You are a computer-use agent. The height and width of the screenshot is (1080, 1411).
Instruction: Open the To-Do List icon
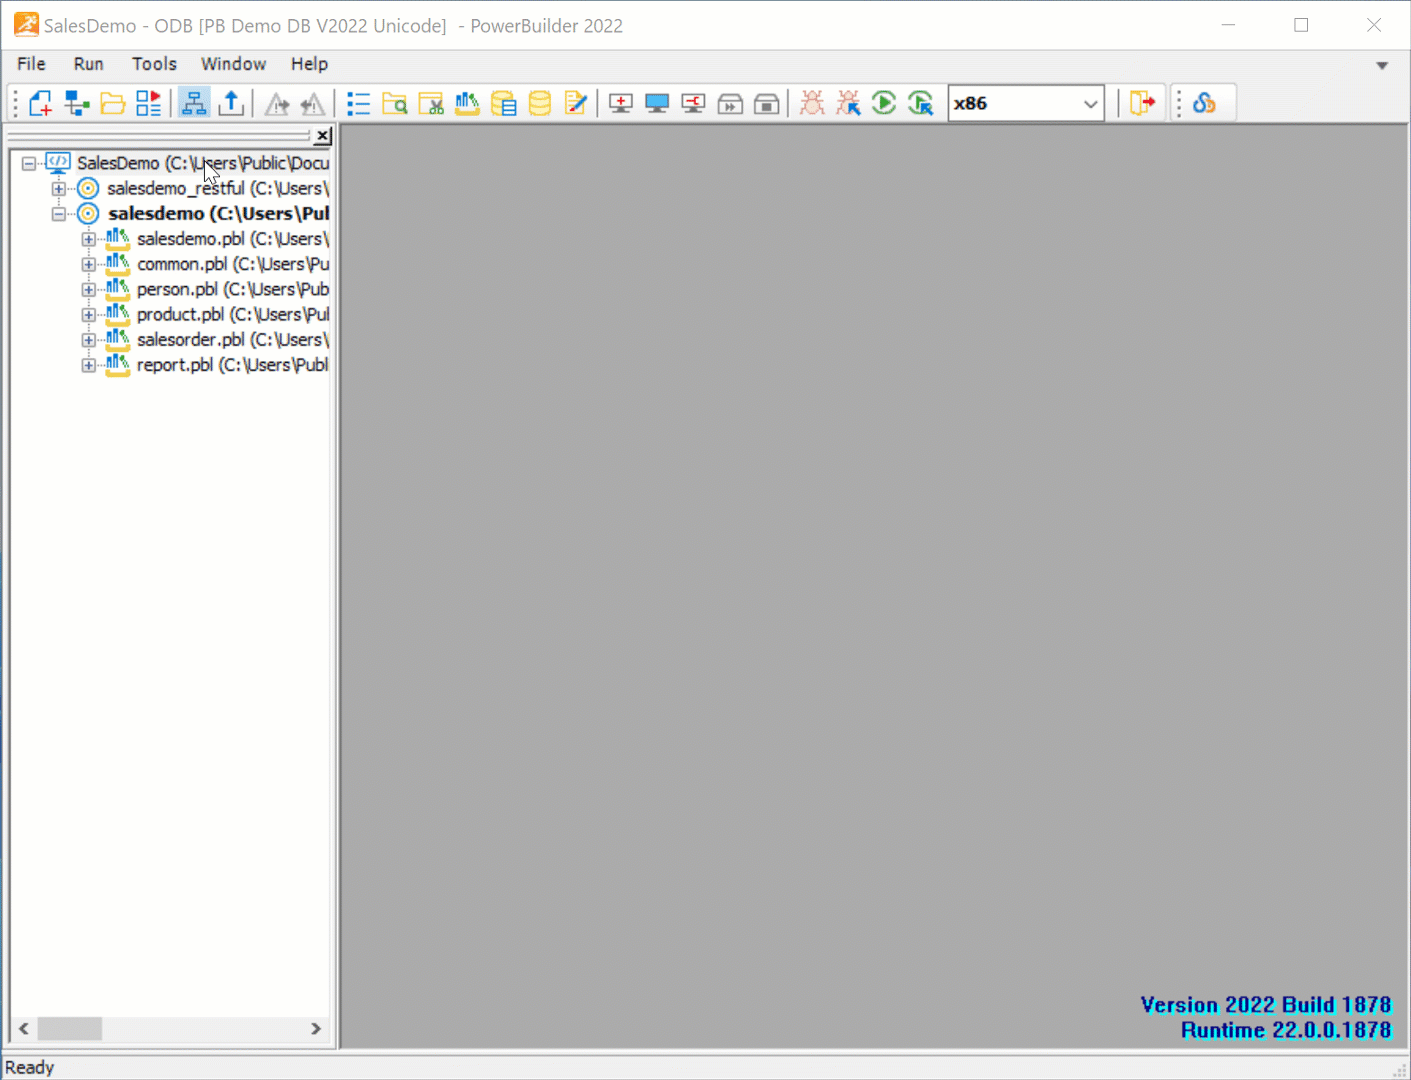[358, 103]
